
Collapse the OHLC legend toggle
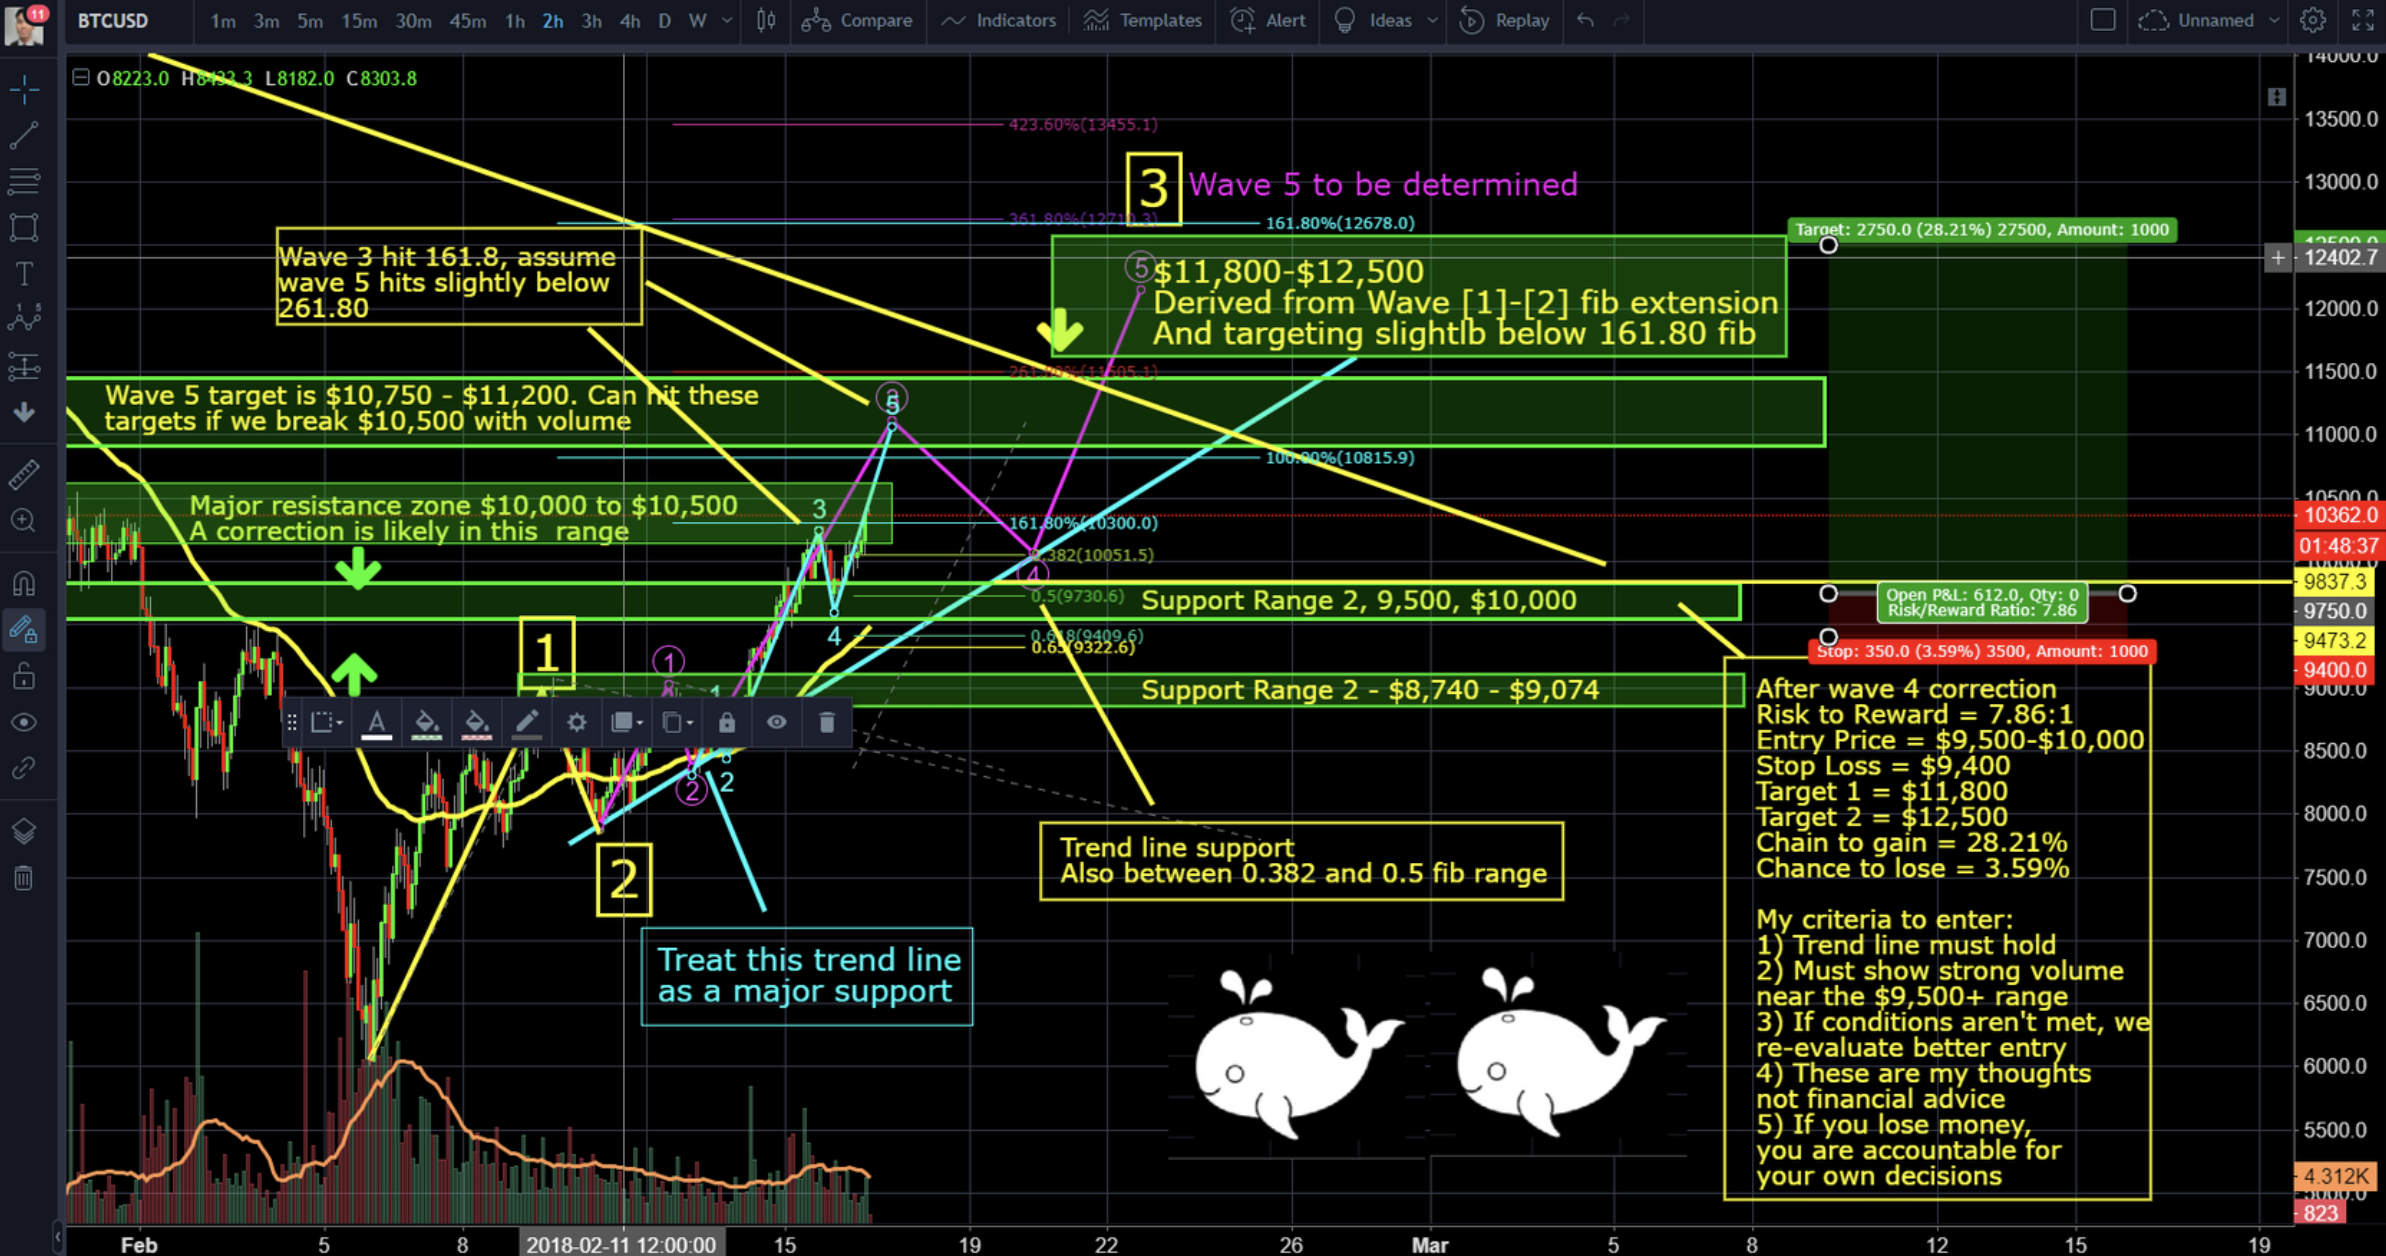(81, 77)
